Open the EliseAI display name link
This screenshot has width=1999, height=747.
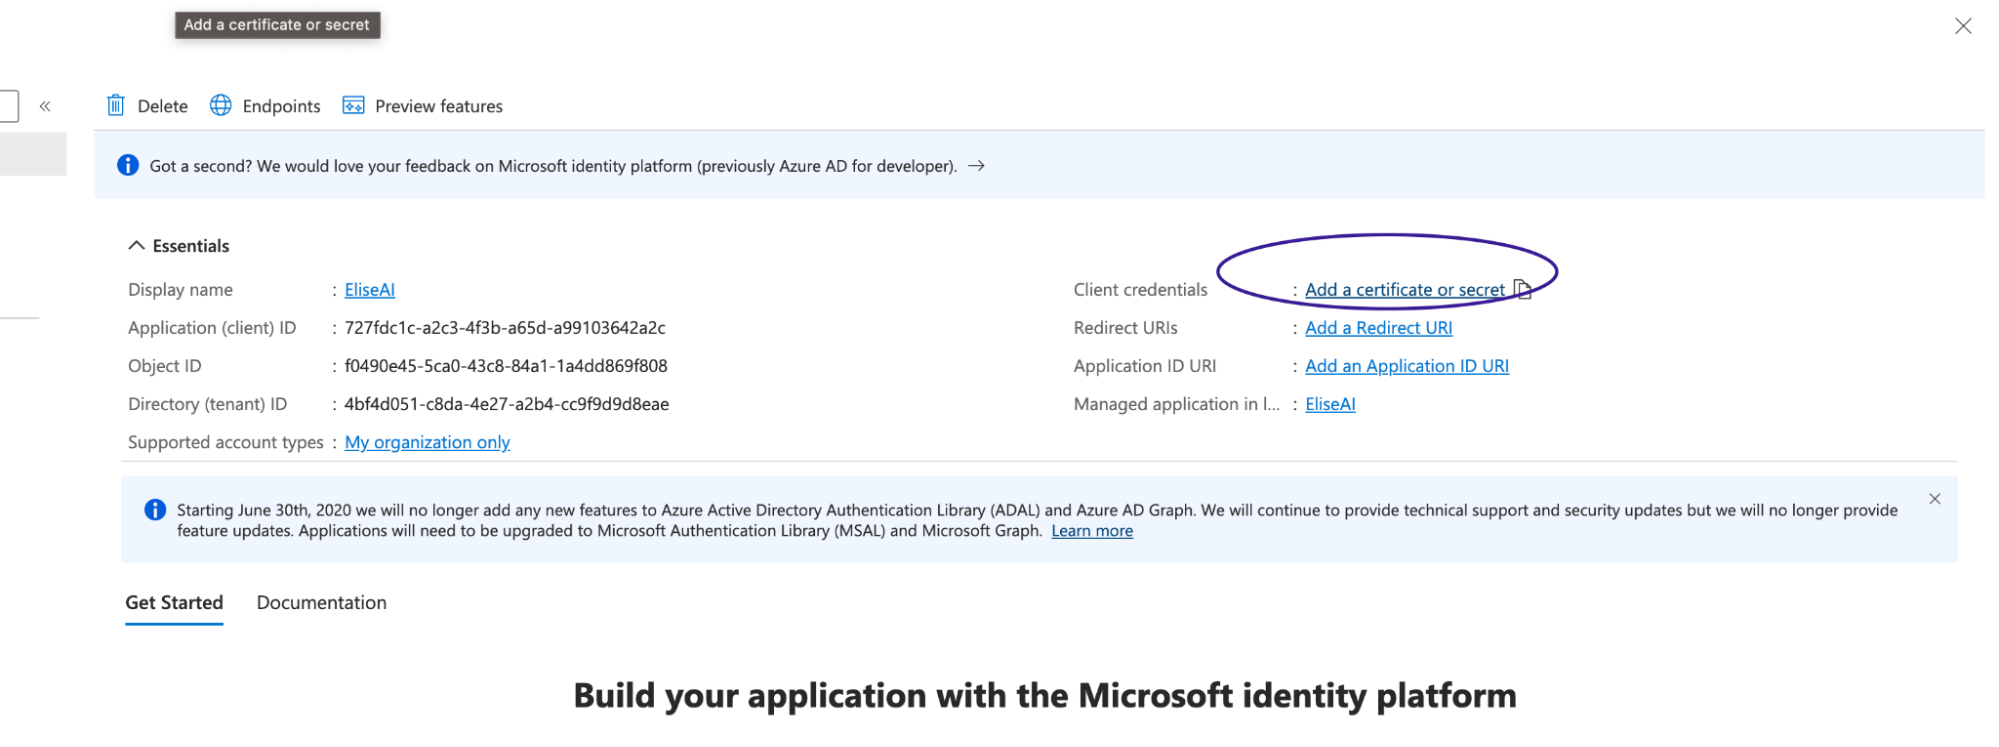pyautogui.click(x=370, y=289)
